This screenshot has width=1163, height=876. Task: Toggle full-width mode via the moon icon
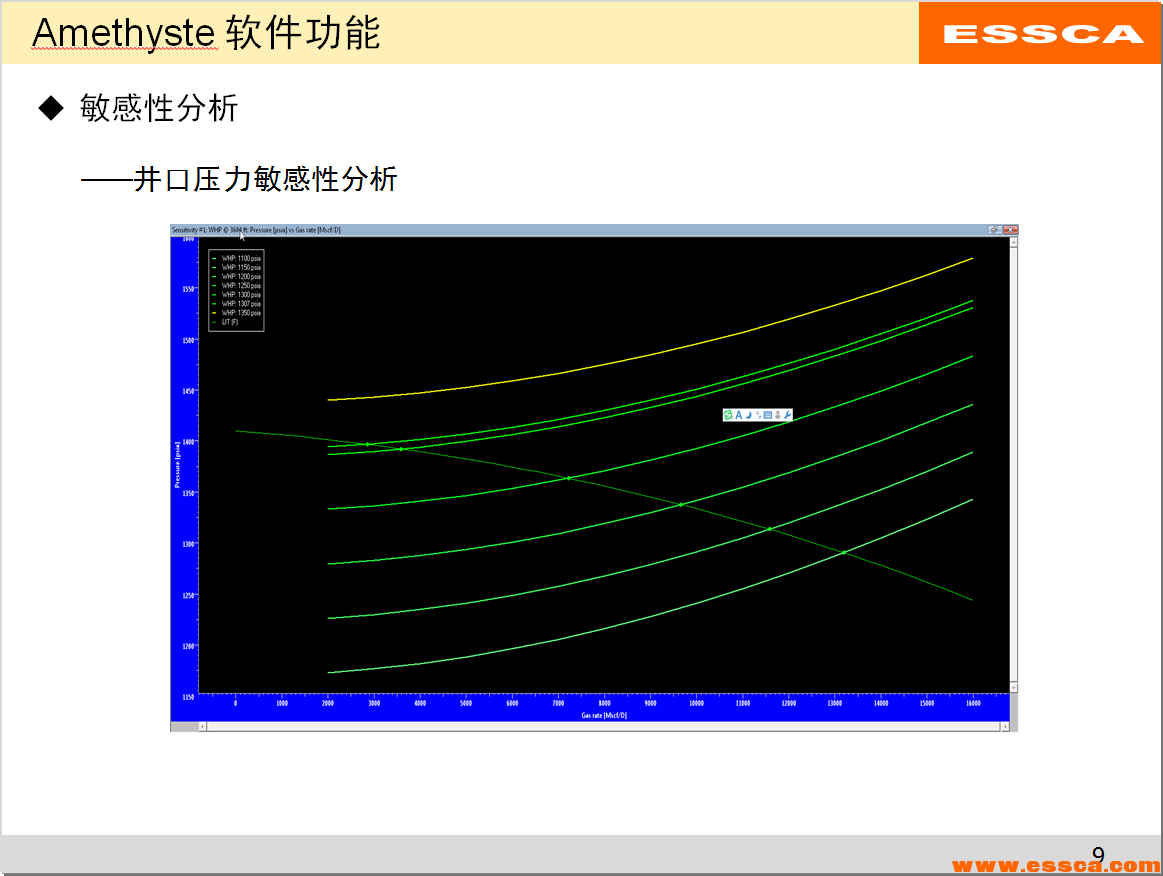[x=749, y=415]
